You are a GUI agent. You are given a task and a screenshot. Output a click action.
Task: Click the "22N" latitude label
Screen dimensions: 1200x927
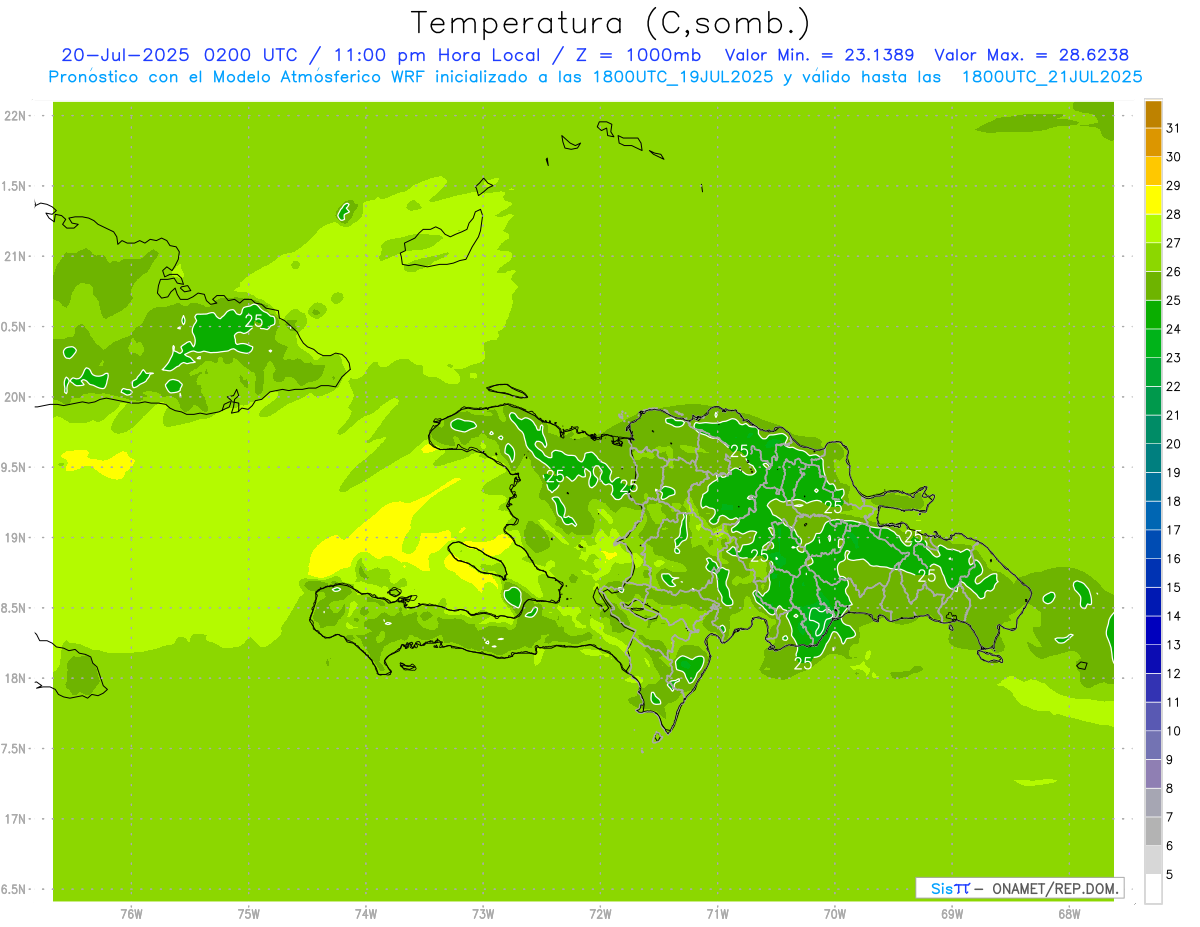pos(16,116)
